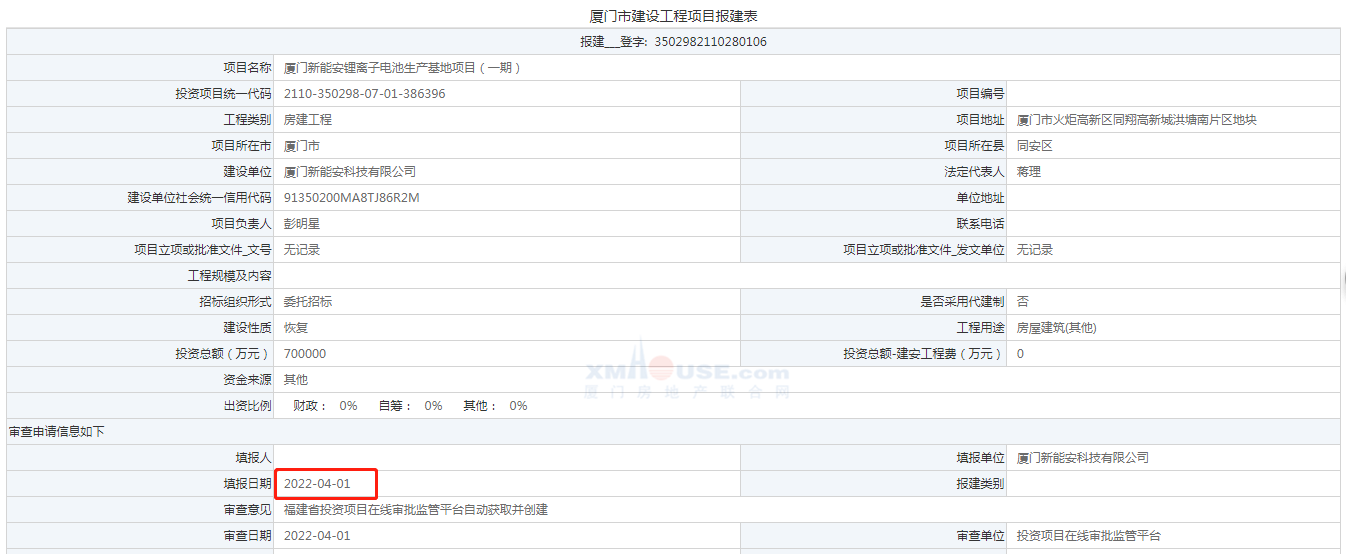Click the project name 厦门新能安锂离子电池生产基地项目
1346x554 pixels.
point(402,68)
